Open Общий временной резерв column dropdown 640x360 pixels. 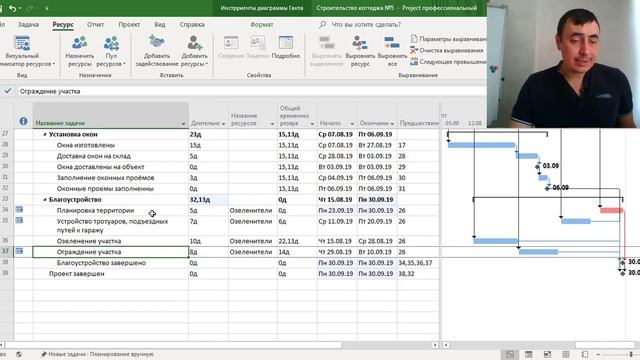pyautogui.click(x=312, y=124)
